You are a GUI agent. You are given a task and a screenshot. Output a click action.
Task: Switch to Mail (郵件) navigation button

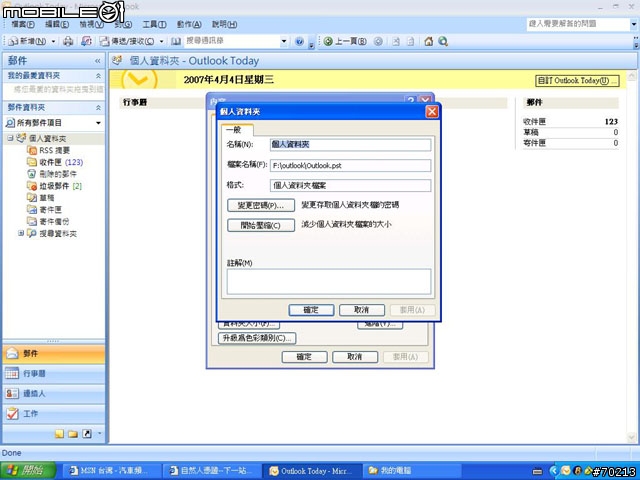coord(53,353)
